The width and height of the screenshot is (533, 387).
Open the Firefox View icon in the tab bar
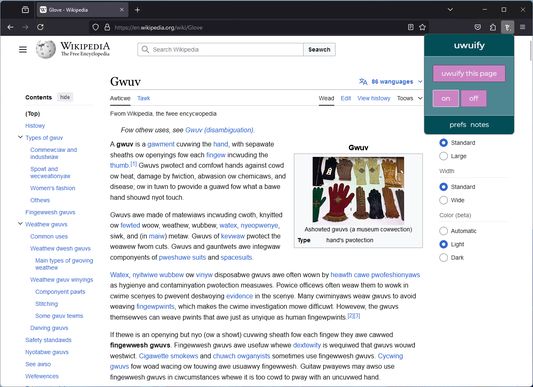point(25,10)
